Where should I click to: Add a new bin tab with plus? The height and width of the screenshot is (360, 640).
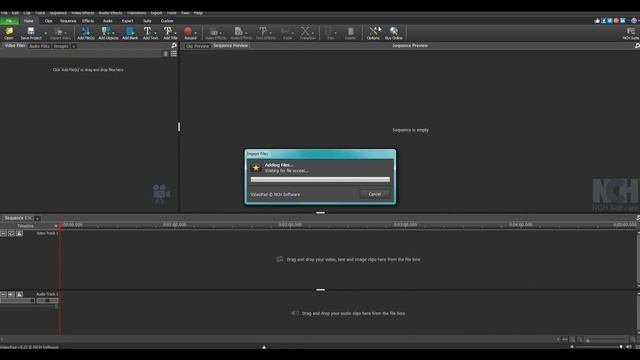(74, 46)
